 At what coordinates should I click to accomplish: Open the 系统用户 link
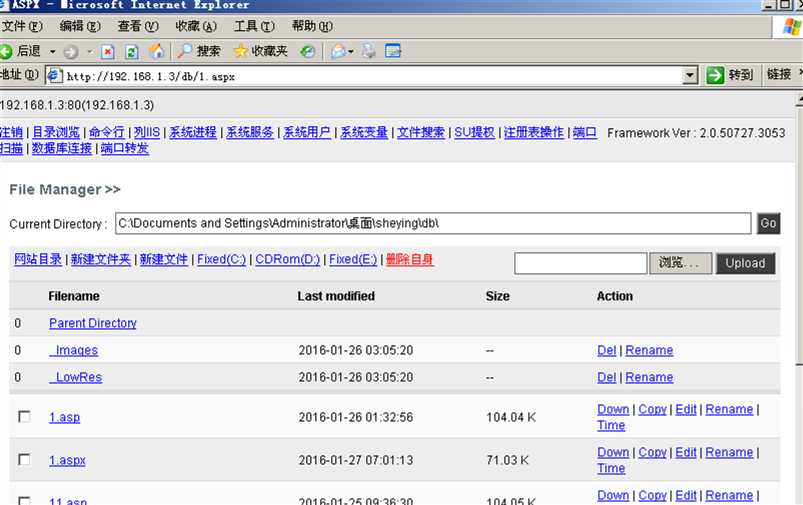[307, 133]
